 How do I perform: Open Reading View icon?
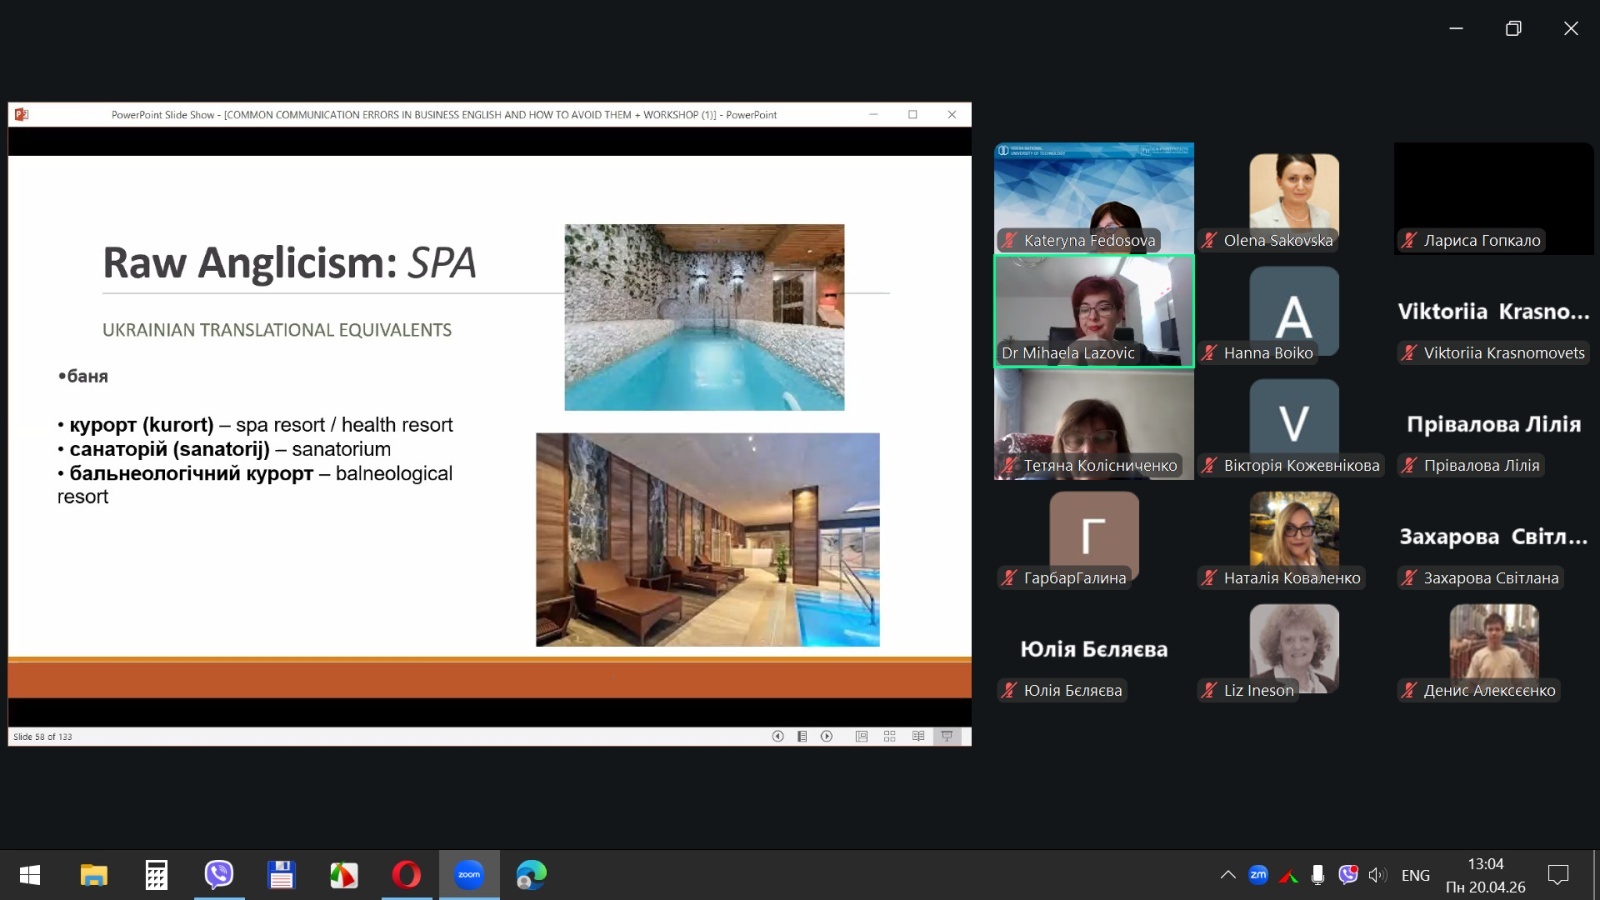[918, 736]
